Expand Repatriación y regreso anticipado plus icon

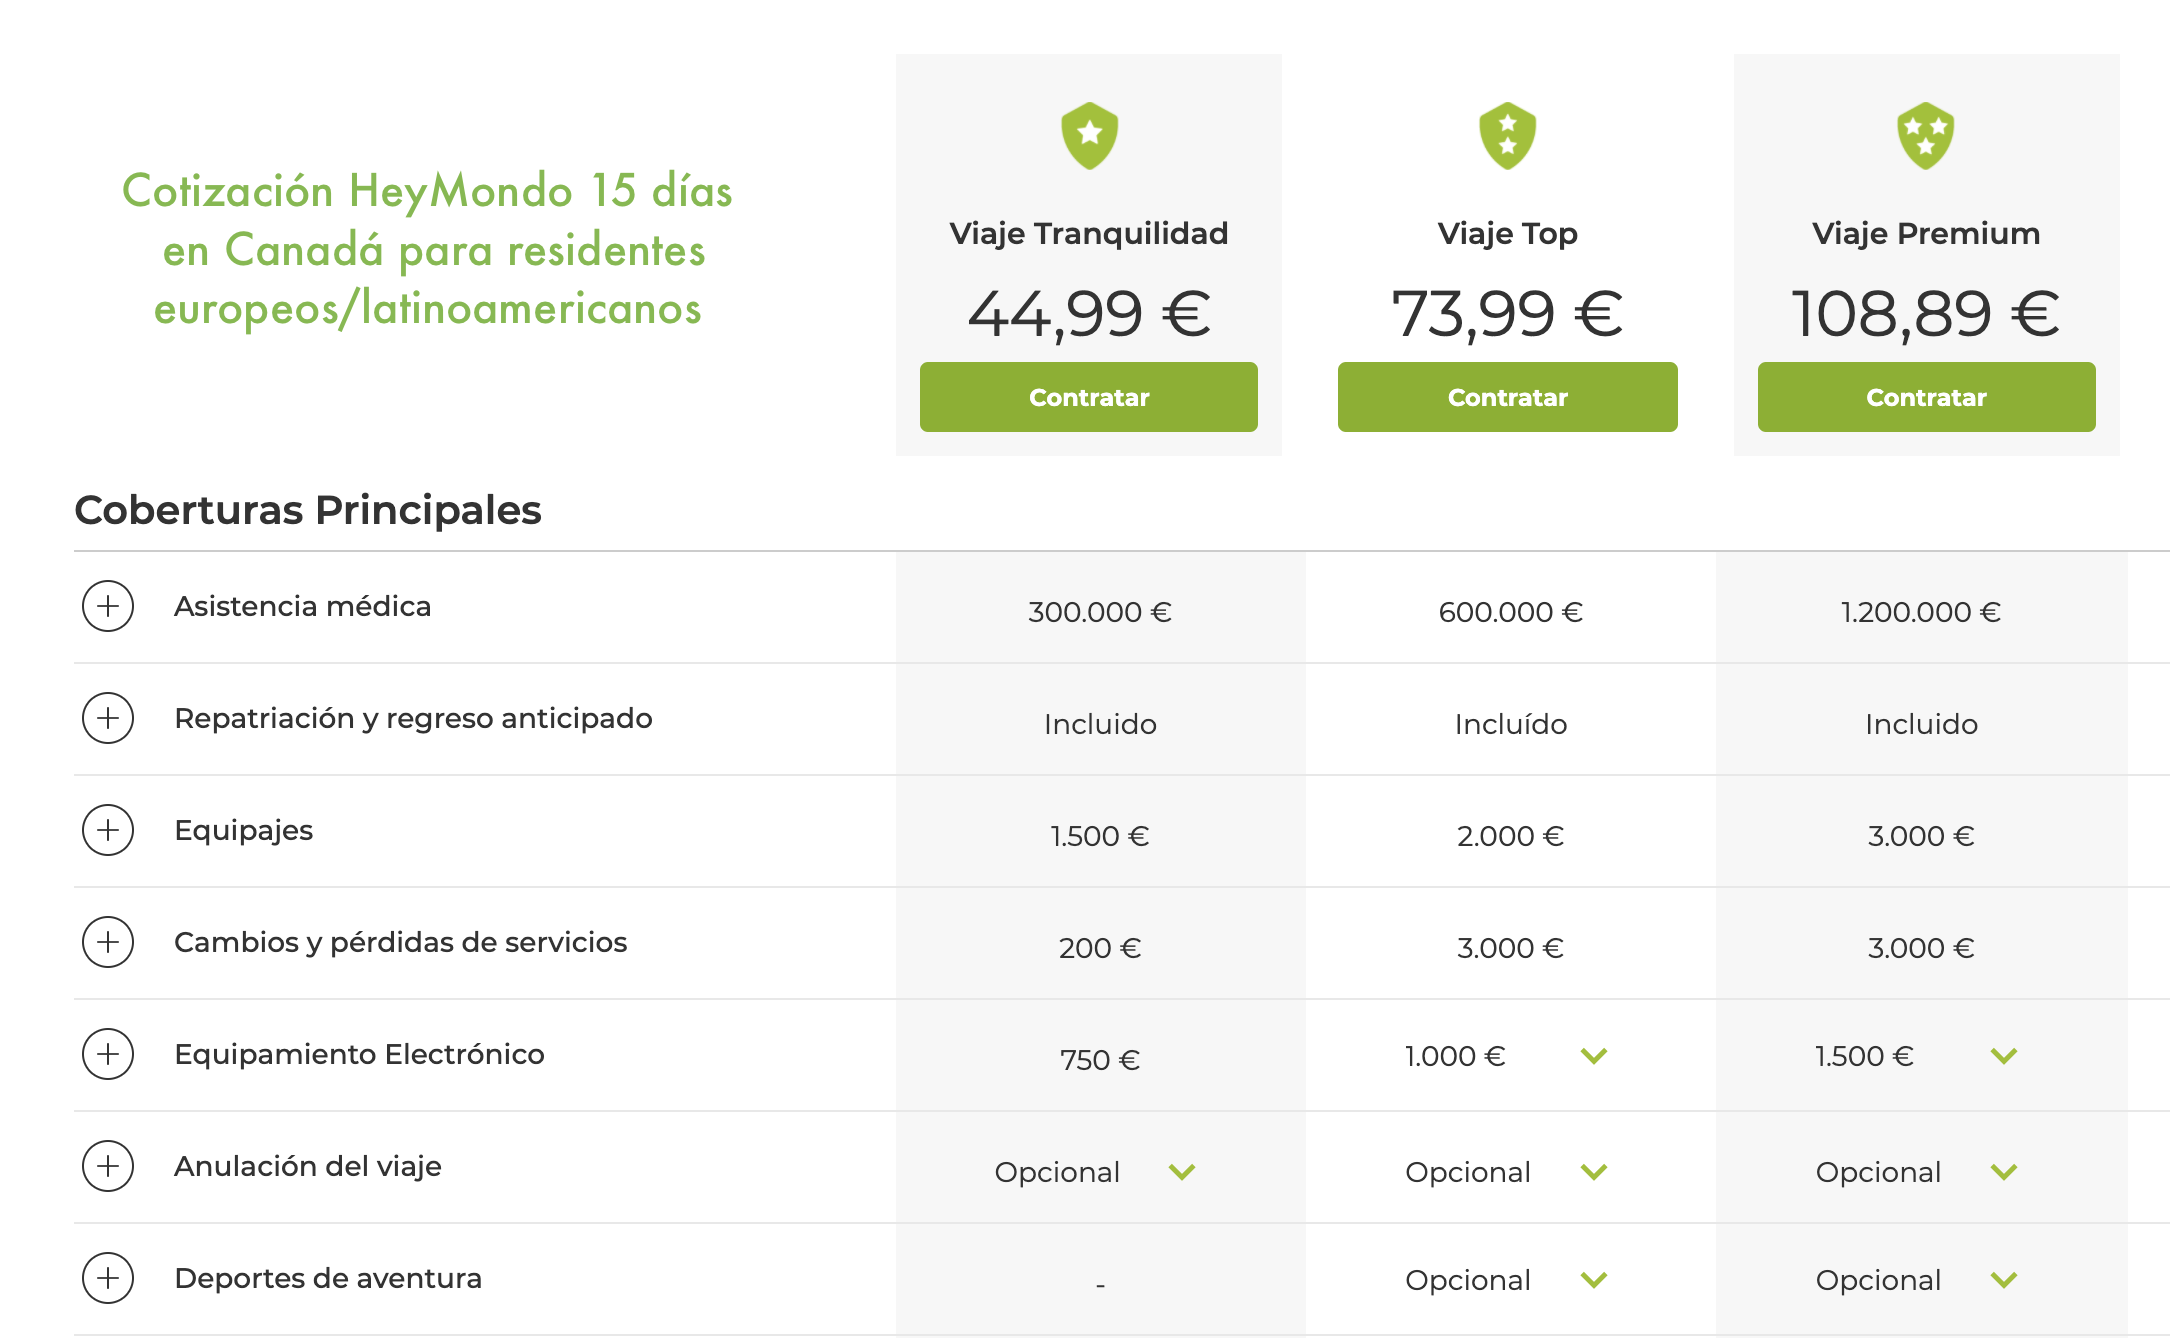point(108,718)
